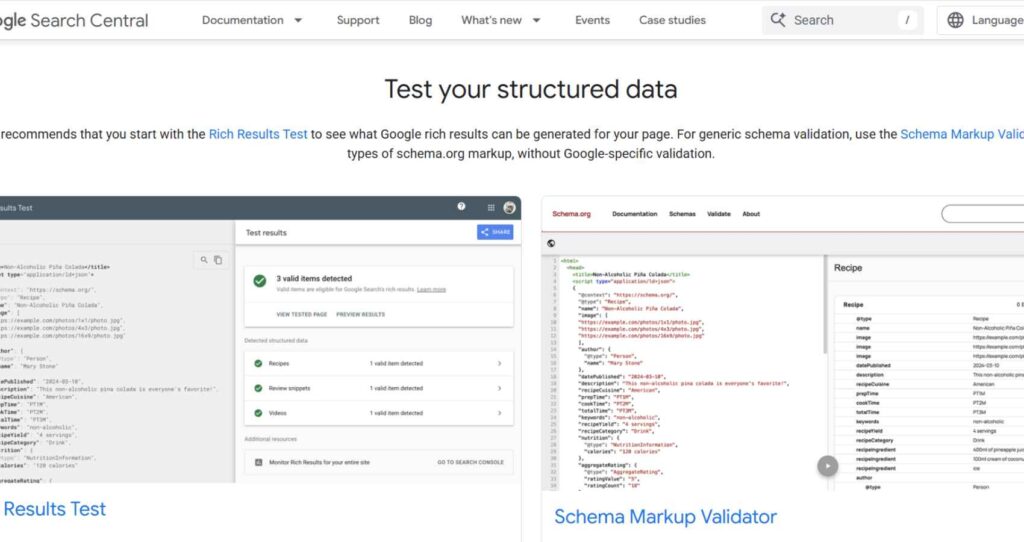Click the globe icon beside Language
Image resolution: width=1024 pixels, height=542 pixels.
pyautogui.click(x=955, y=20)
